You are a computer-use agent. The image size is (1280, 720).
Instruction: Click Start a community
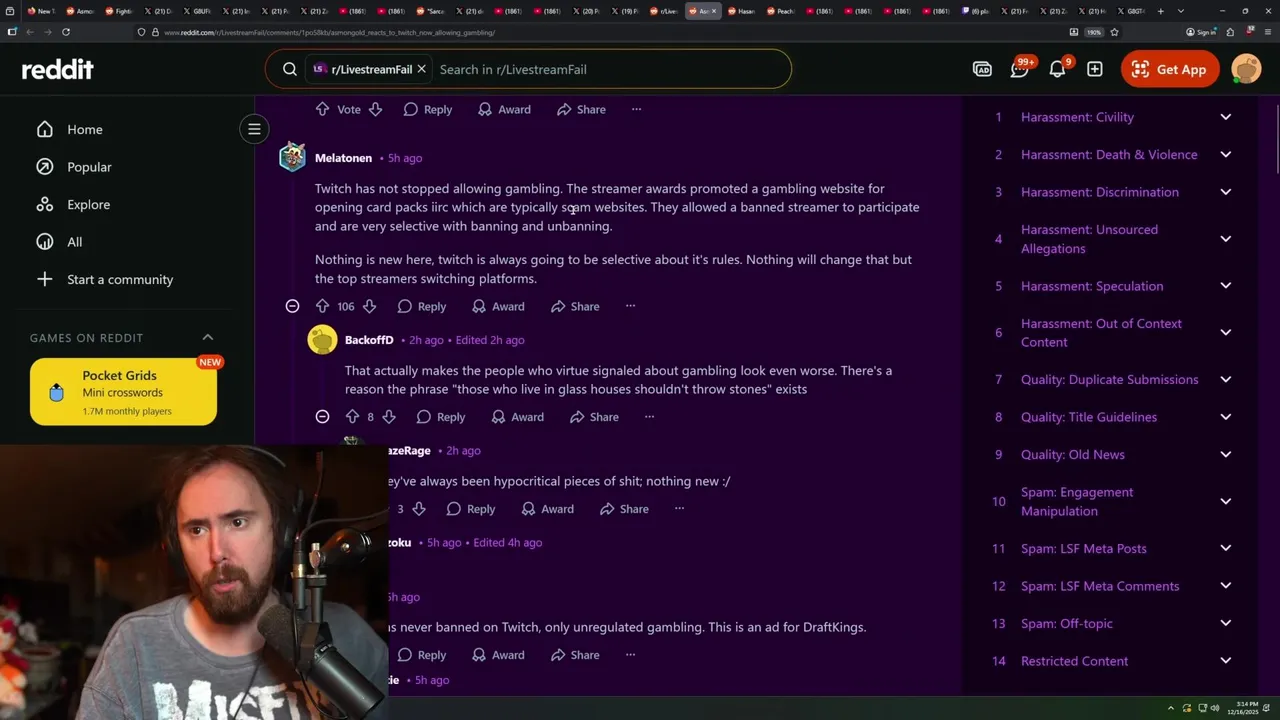click(120, 279)
